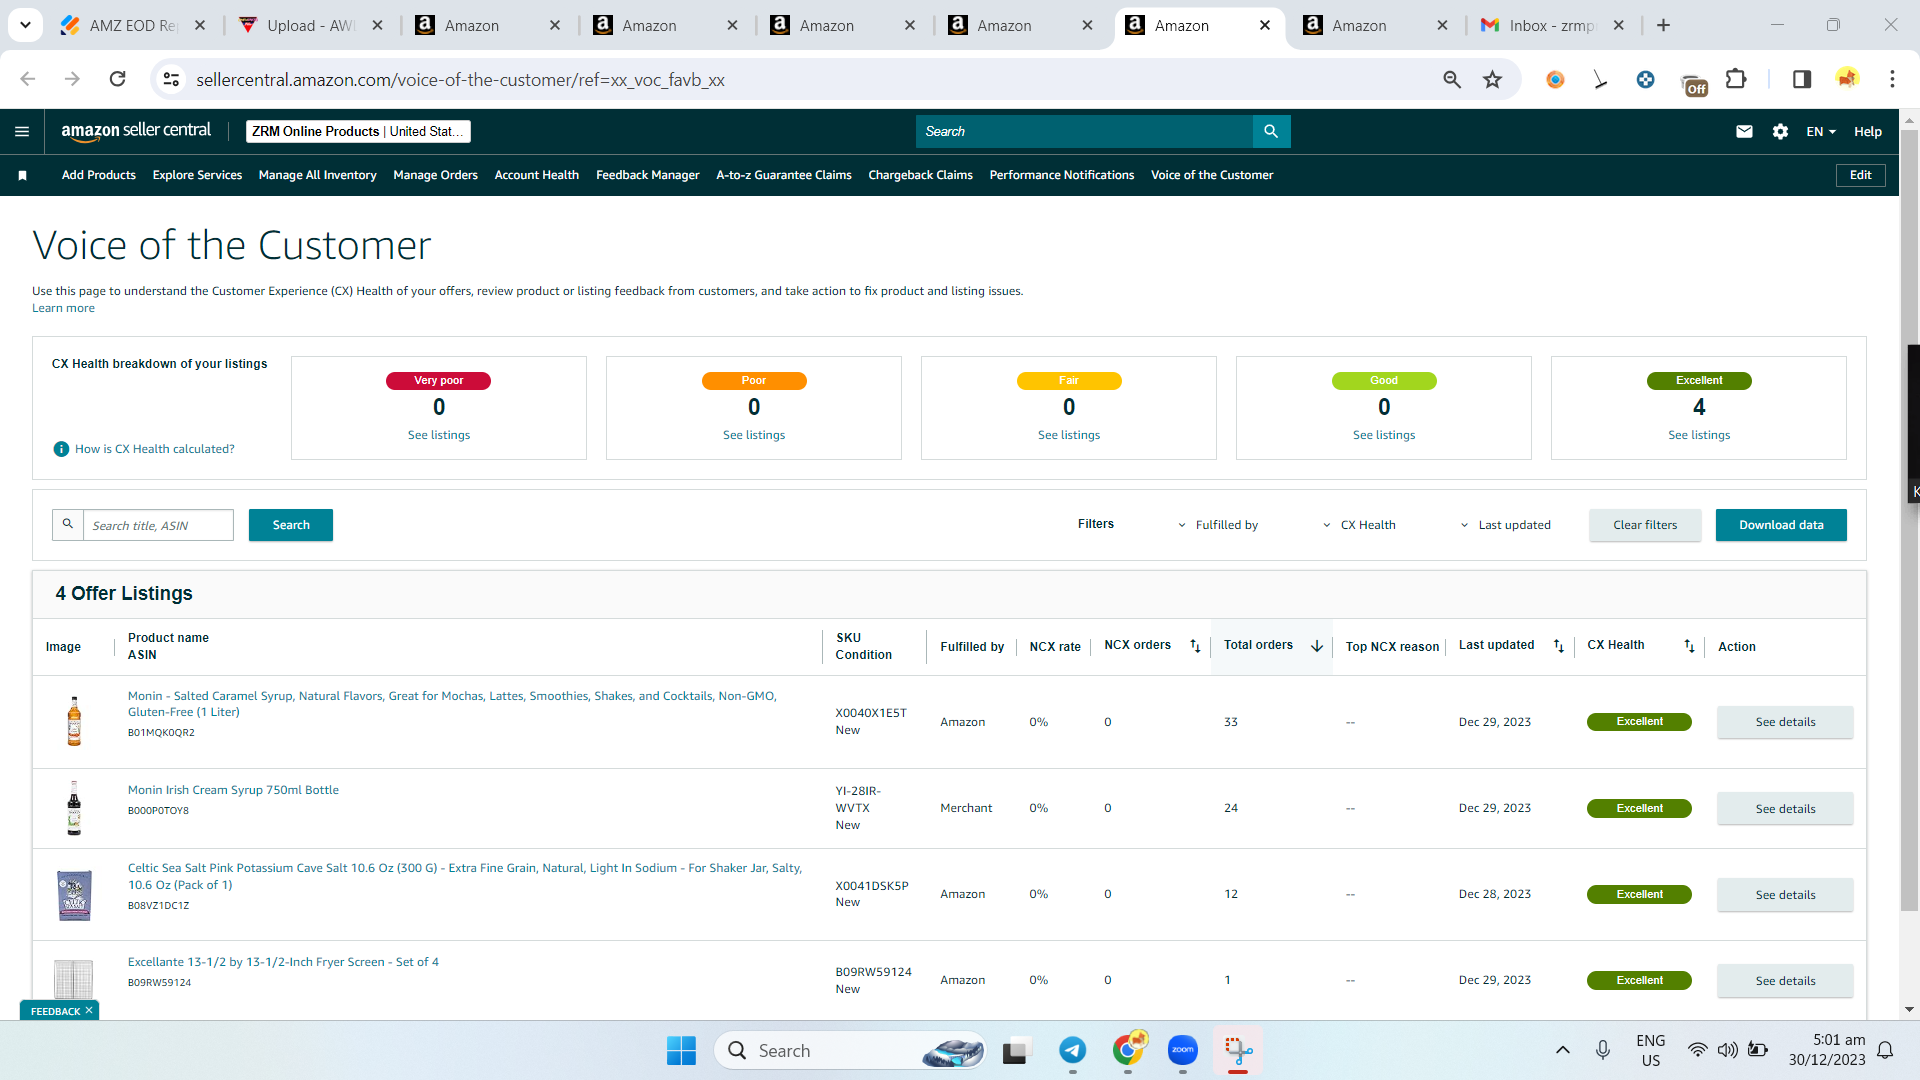Open the settings gear icon

click(1780, 131)
